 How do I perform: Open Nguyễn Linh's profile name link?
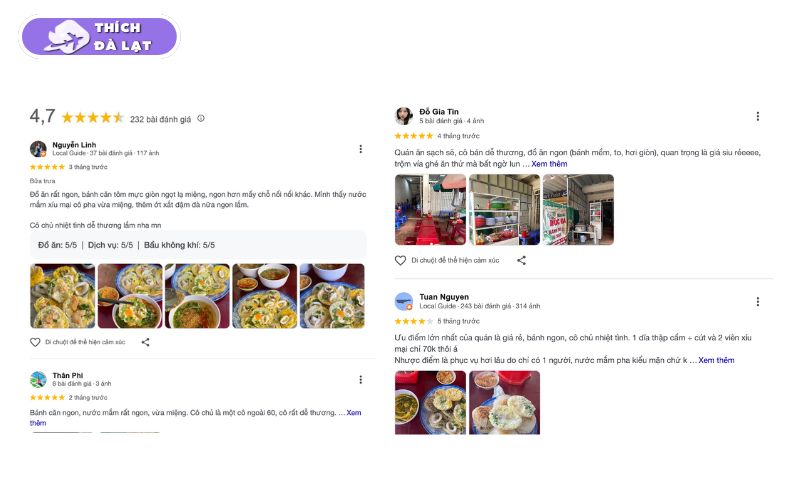pyautogui.click(x=74, y=145)
